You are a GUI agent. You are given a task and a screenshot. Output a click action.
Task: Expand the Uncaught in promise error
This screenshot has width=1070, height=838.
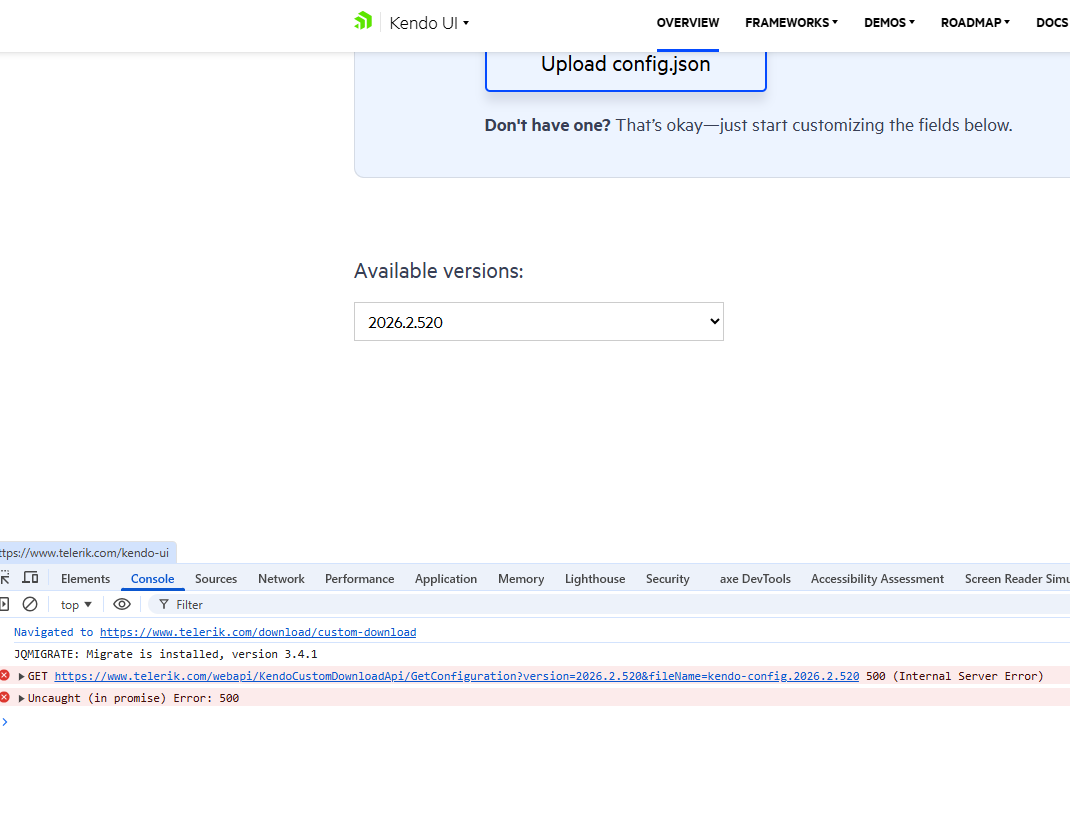pyautogui.click(x=21, y=698)
